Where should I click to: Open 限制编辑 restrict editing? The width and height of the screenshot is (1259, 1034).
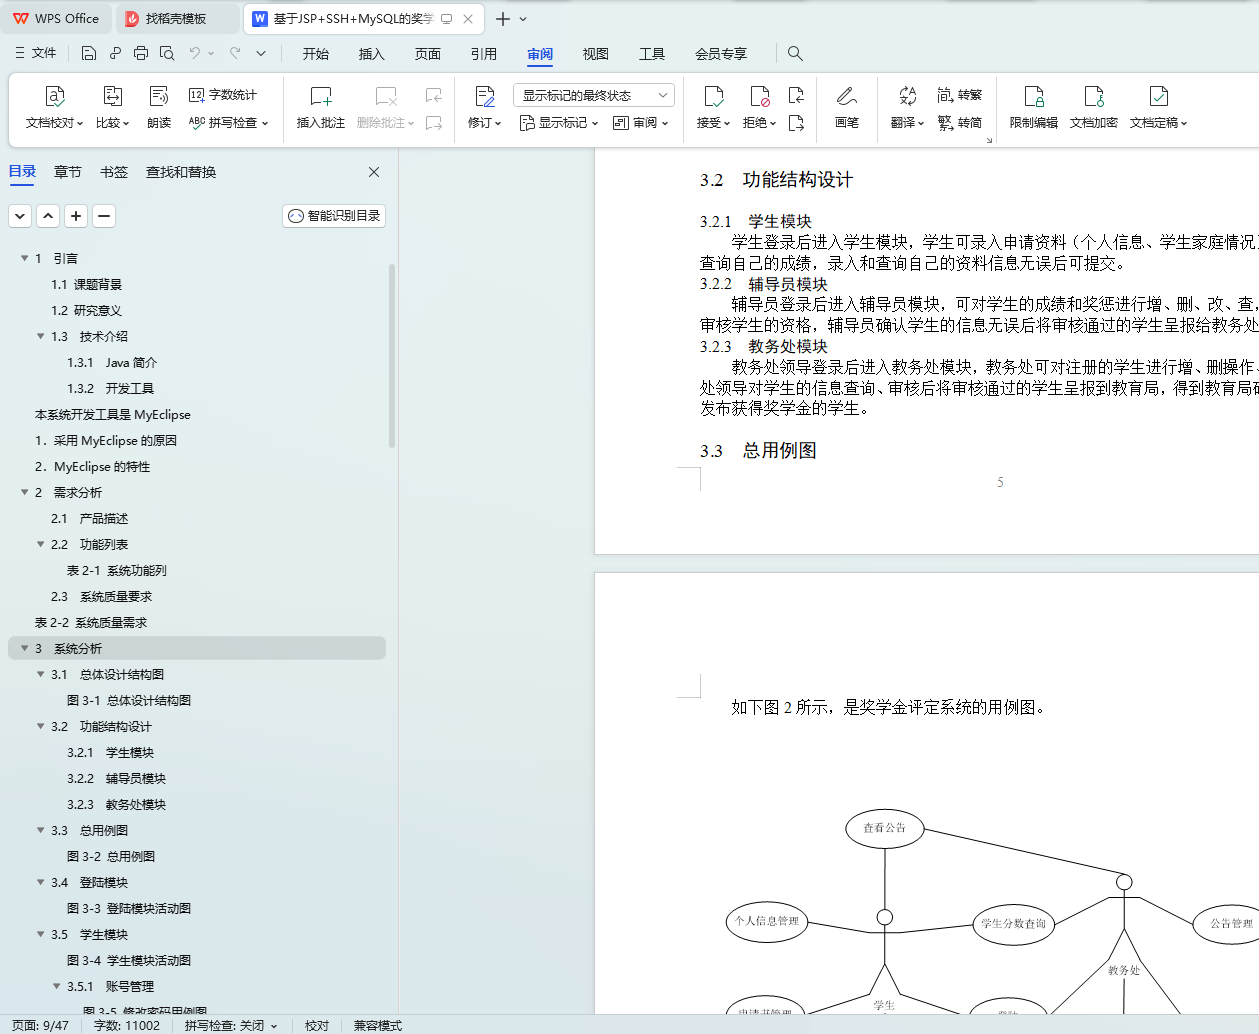tap(1034, 107)
